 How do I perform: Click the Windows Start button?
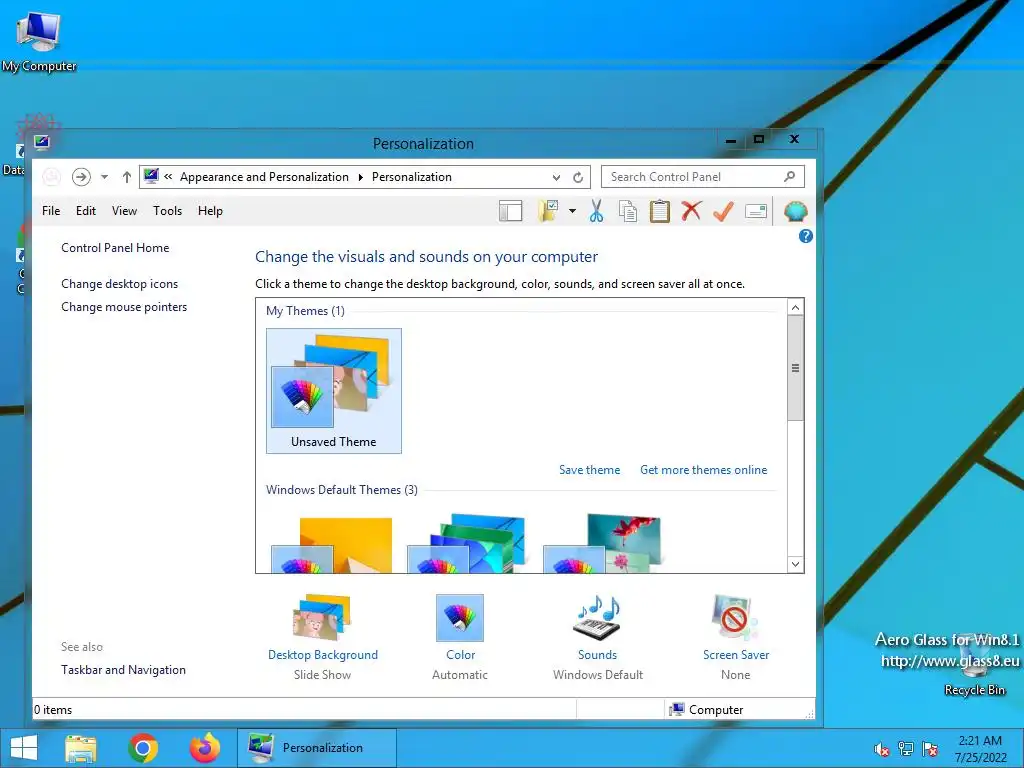coord(24,748)
